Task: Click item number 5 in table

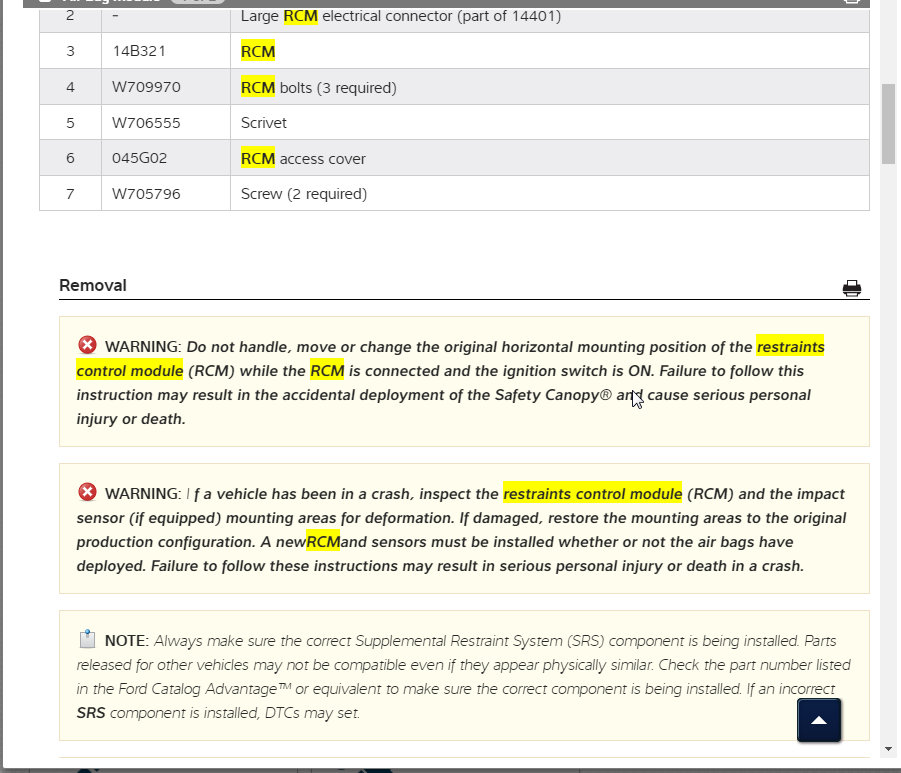Action: pos(70,123)
